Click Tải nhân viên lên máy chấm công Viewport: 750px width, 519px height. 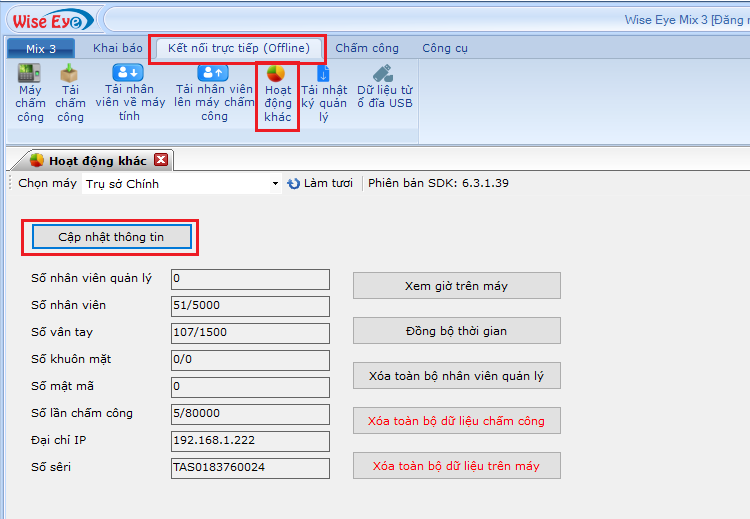214,73
